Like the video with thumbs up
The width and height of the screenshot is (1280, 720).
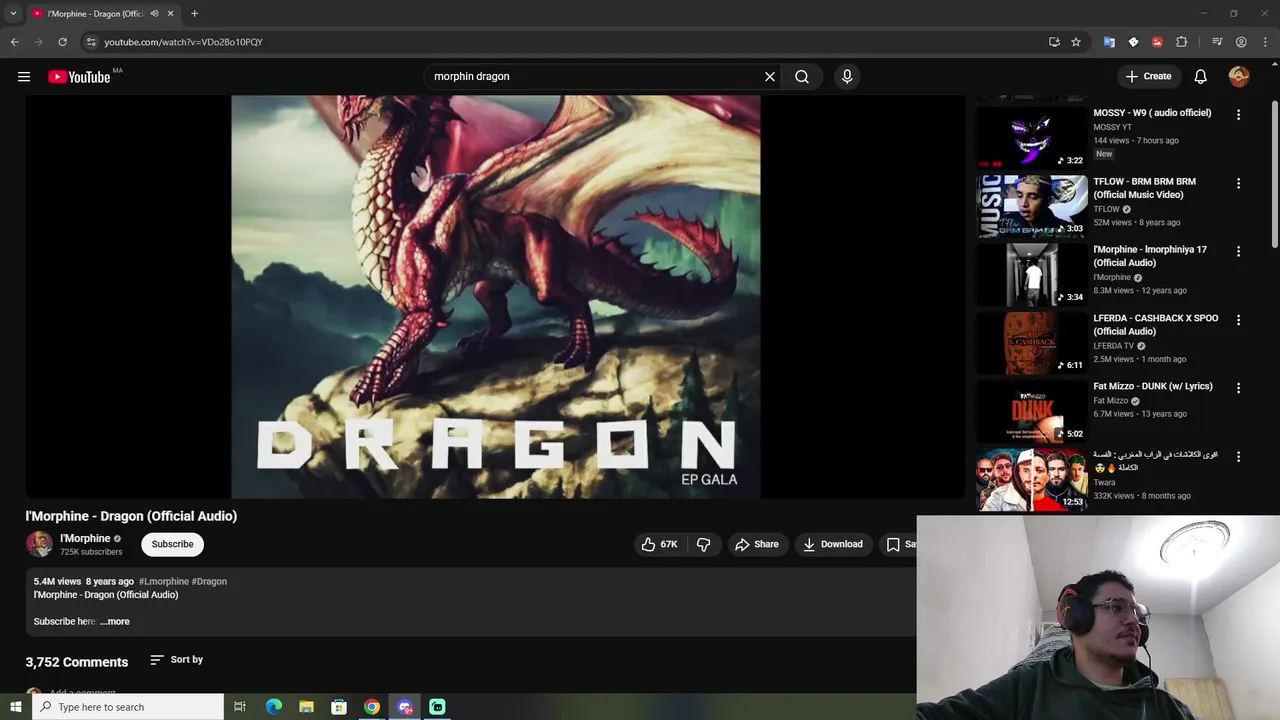point(659,544)
